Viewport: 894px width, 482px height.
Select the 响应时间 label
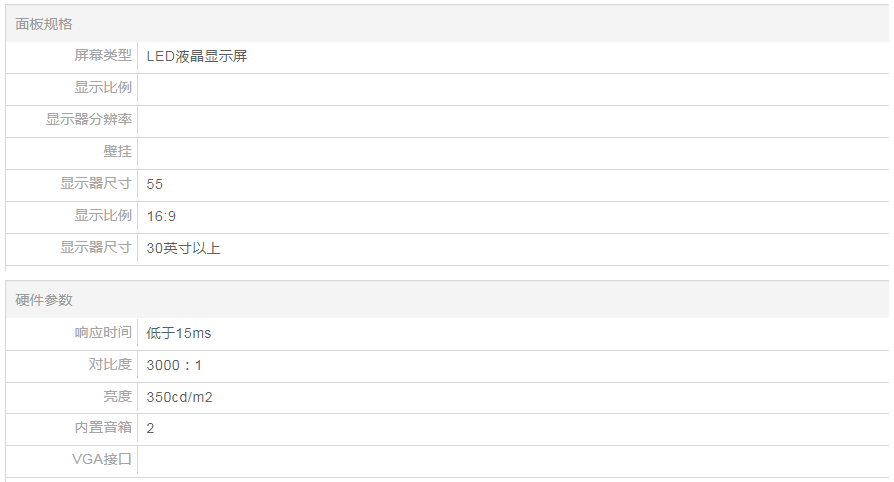[103, 332]
